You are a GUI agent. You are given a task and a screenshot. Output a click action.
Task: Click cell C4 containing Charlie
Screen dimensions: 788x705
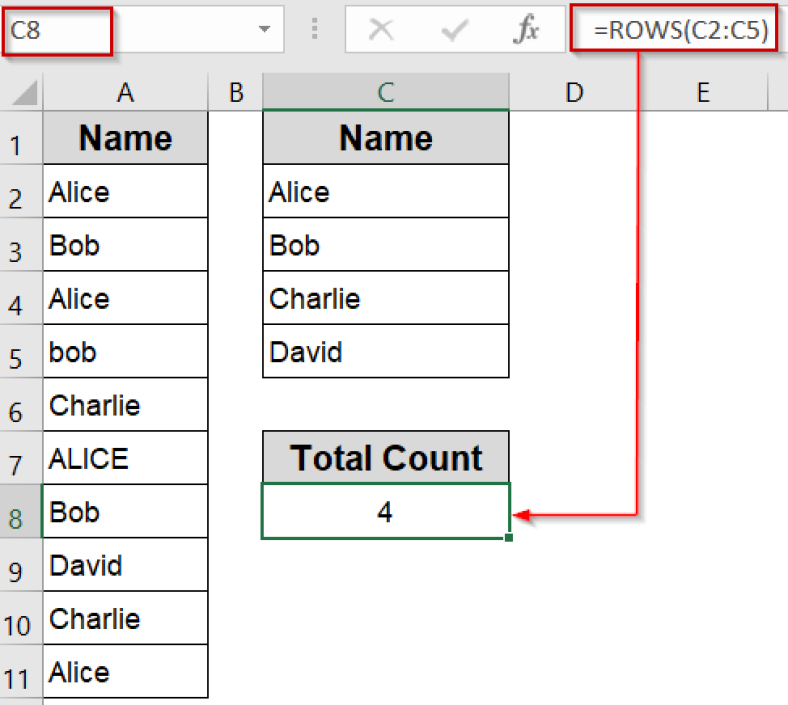pyautogui.click(x=385, y=298)
